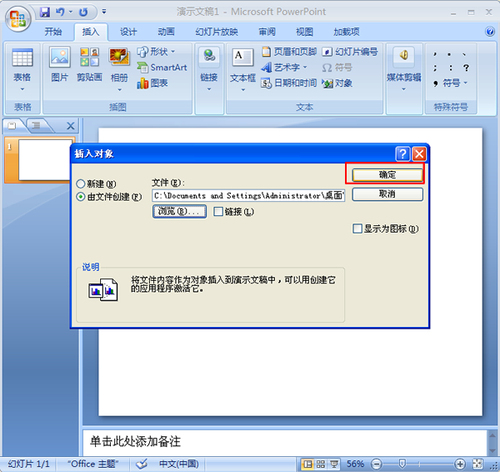Switch to normal view in status bar
This screenshot has height=472, width=500.
click(x=307, y=464)
